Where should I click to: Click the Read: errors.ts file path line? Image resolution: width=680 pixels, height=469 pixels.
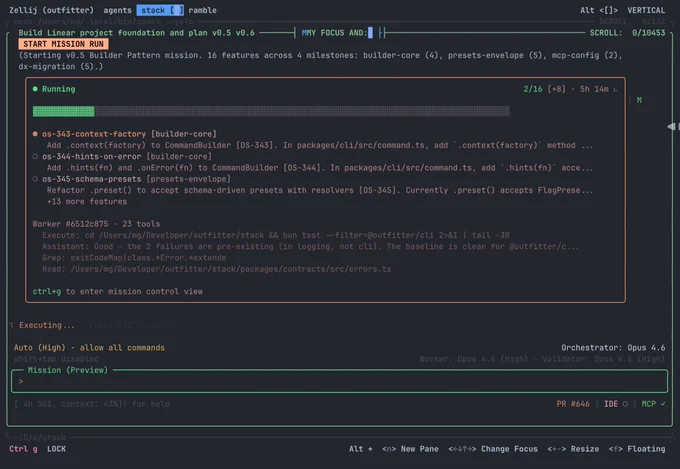(216, 269)
